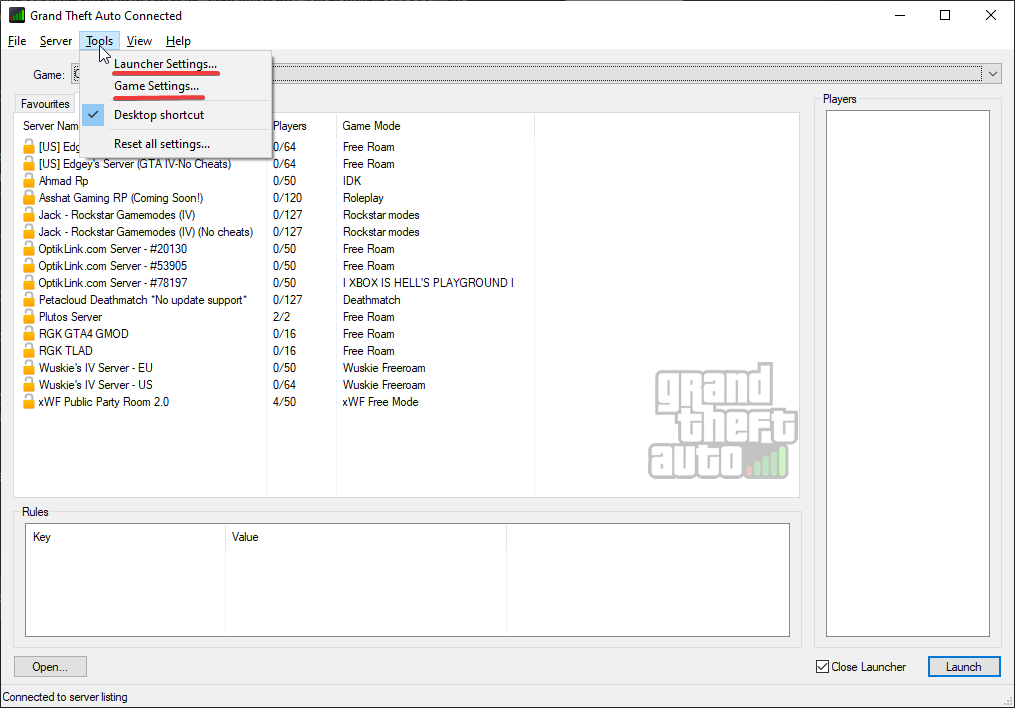Image resolution: width=1015 pixels, height=708 pixels.
Task: Click the 2/2 players count cell
Action: pyautogui.click(x=282, y=317)
